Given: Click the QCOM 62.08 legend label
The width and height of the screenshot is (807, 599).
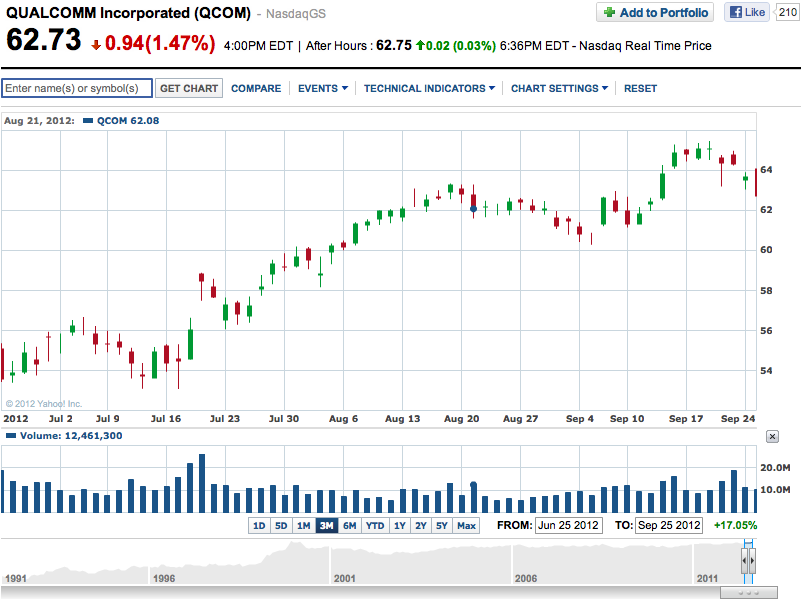Looking at the screenshot, I should coord(128,121).
